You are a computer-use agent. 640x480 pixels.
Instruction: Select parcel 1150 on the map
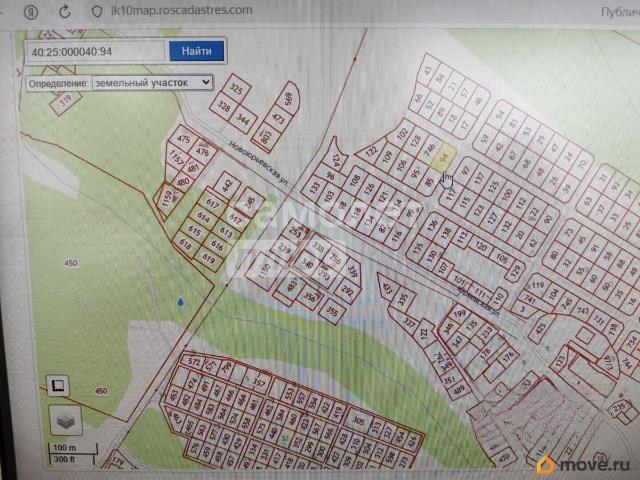tap(264, 270)
